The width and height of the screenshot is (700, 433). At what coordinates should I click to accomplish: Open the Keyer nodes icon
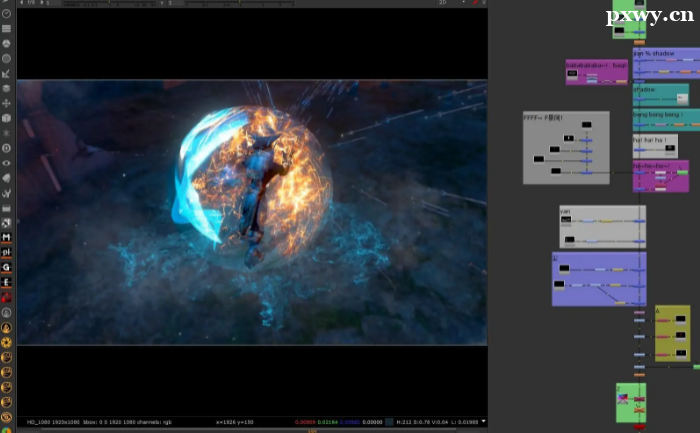6,73
